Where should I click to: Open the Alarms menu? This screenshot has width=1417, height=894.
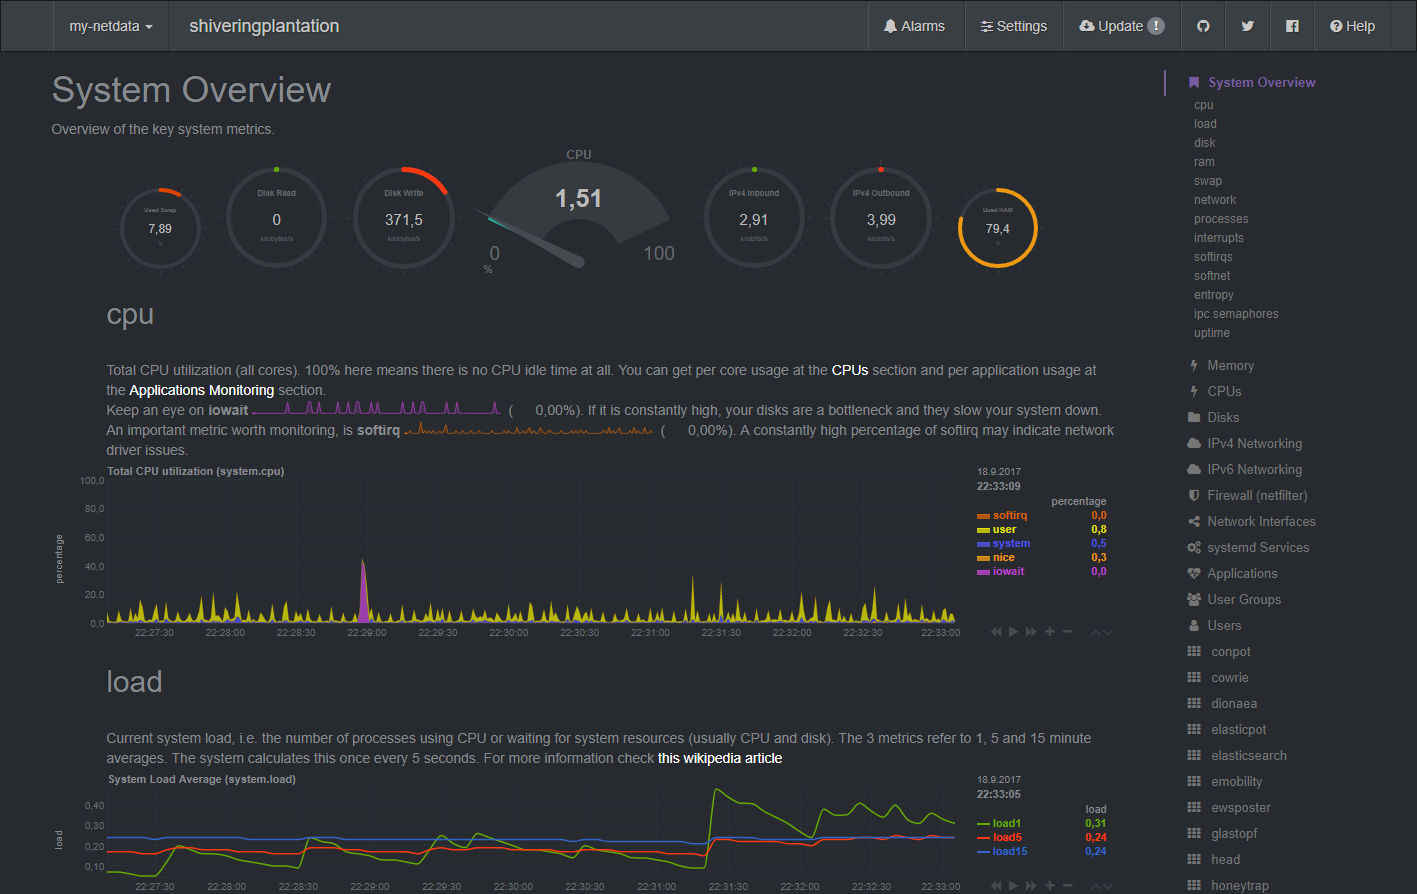(914, 26)
